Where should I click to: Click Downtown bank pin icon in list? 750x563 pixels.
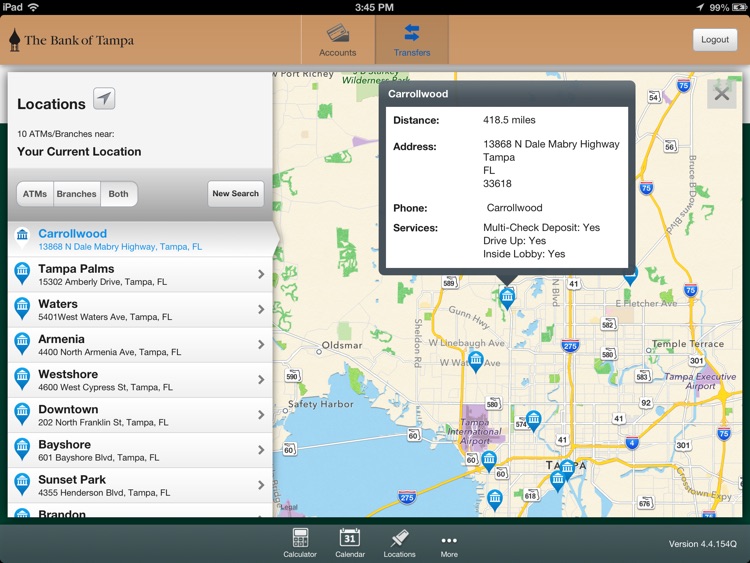pyautogui.click(x=22, y=414)
